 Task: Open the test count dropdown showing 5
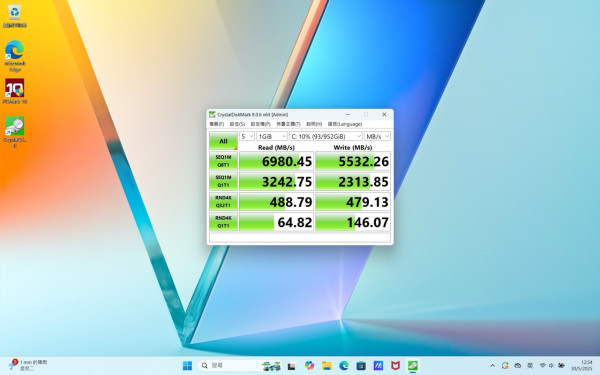(247, 136)
